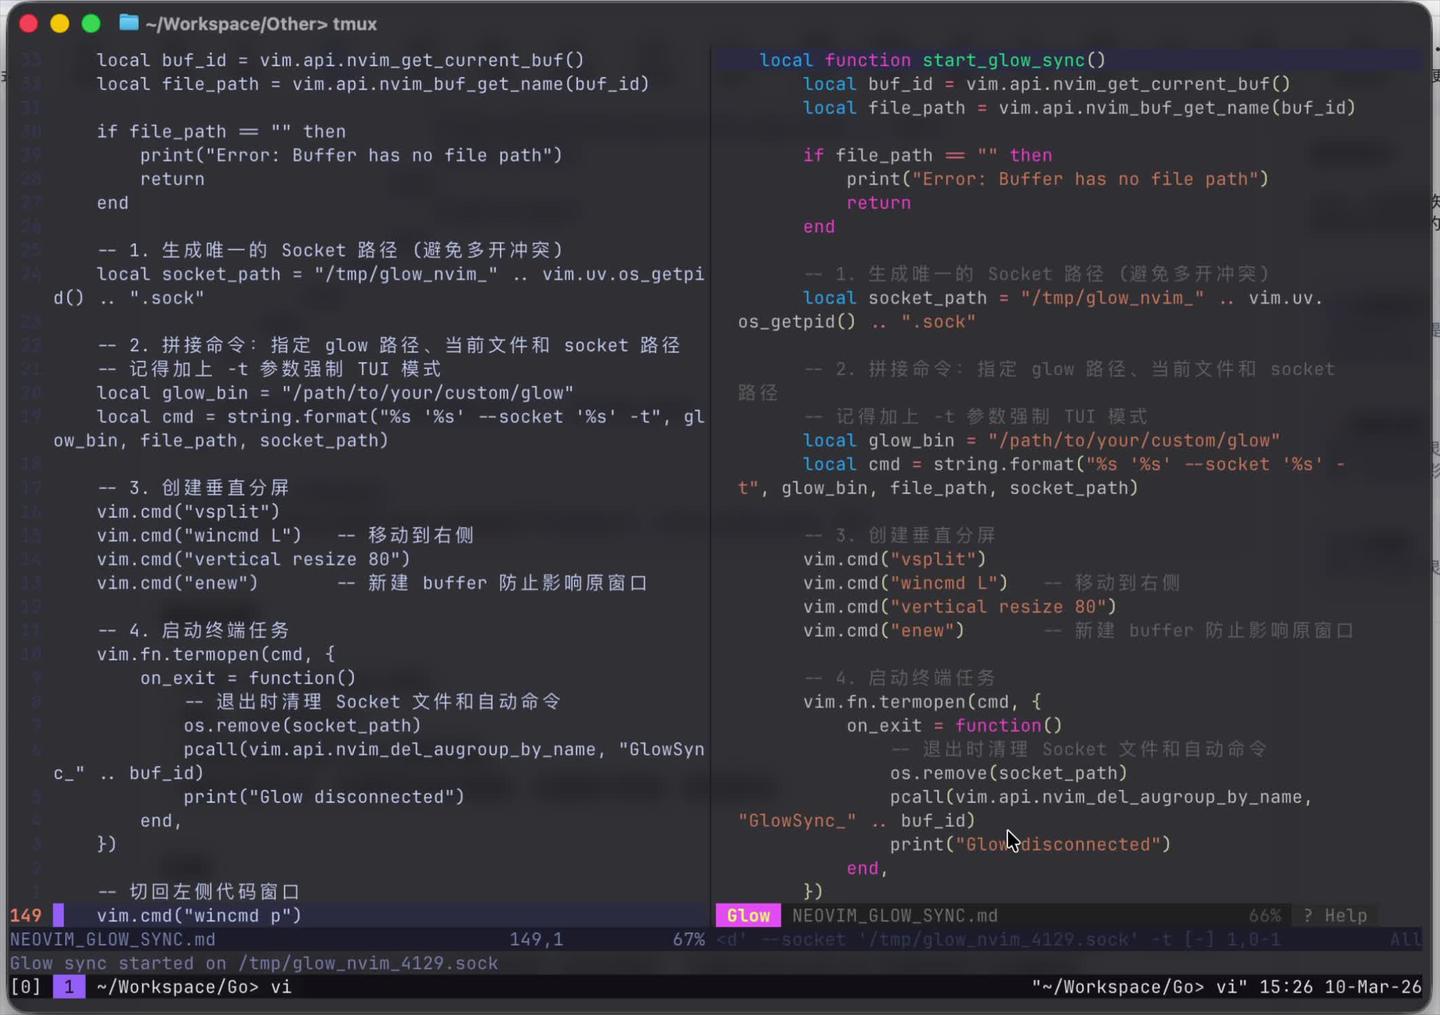
Task: Click the red close window button
Action: (x=29, y=23)
